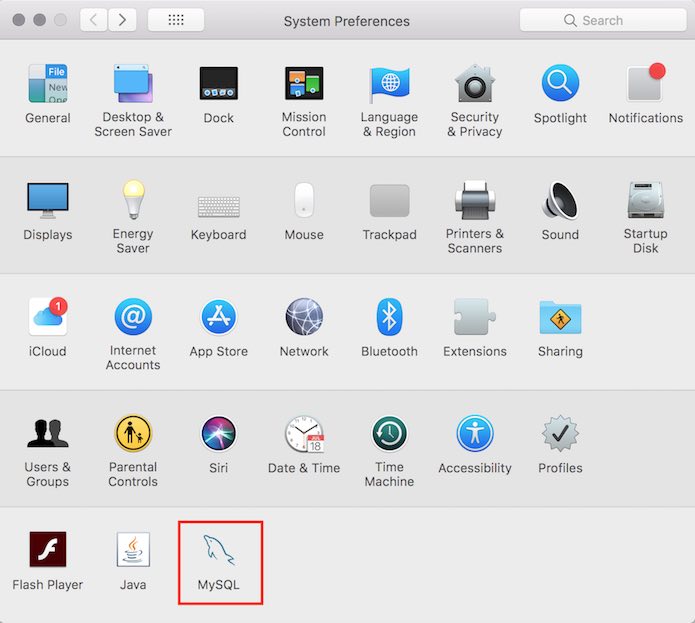Launch the Time Machine preferences

click(389, 435)
